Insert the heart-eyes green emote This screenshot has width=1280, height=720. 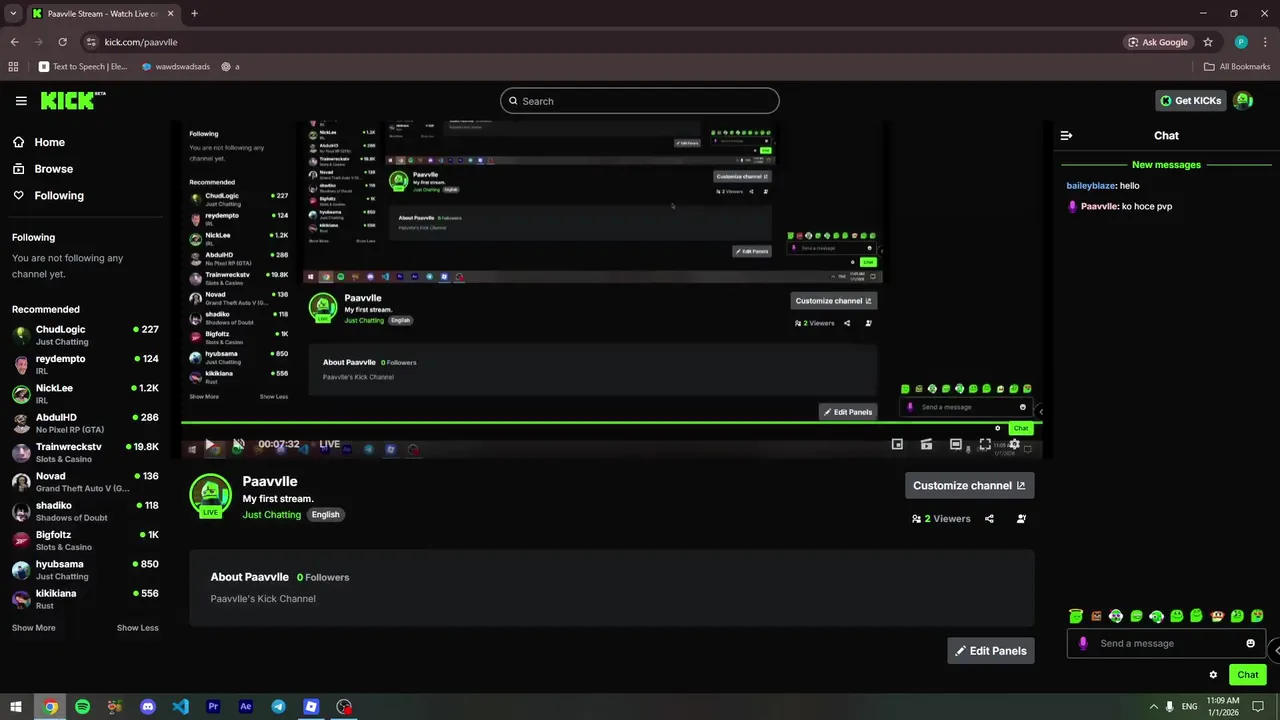tap(1257, 616)
